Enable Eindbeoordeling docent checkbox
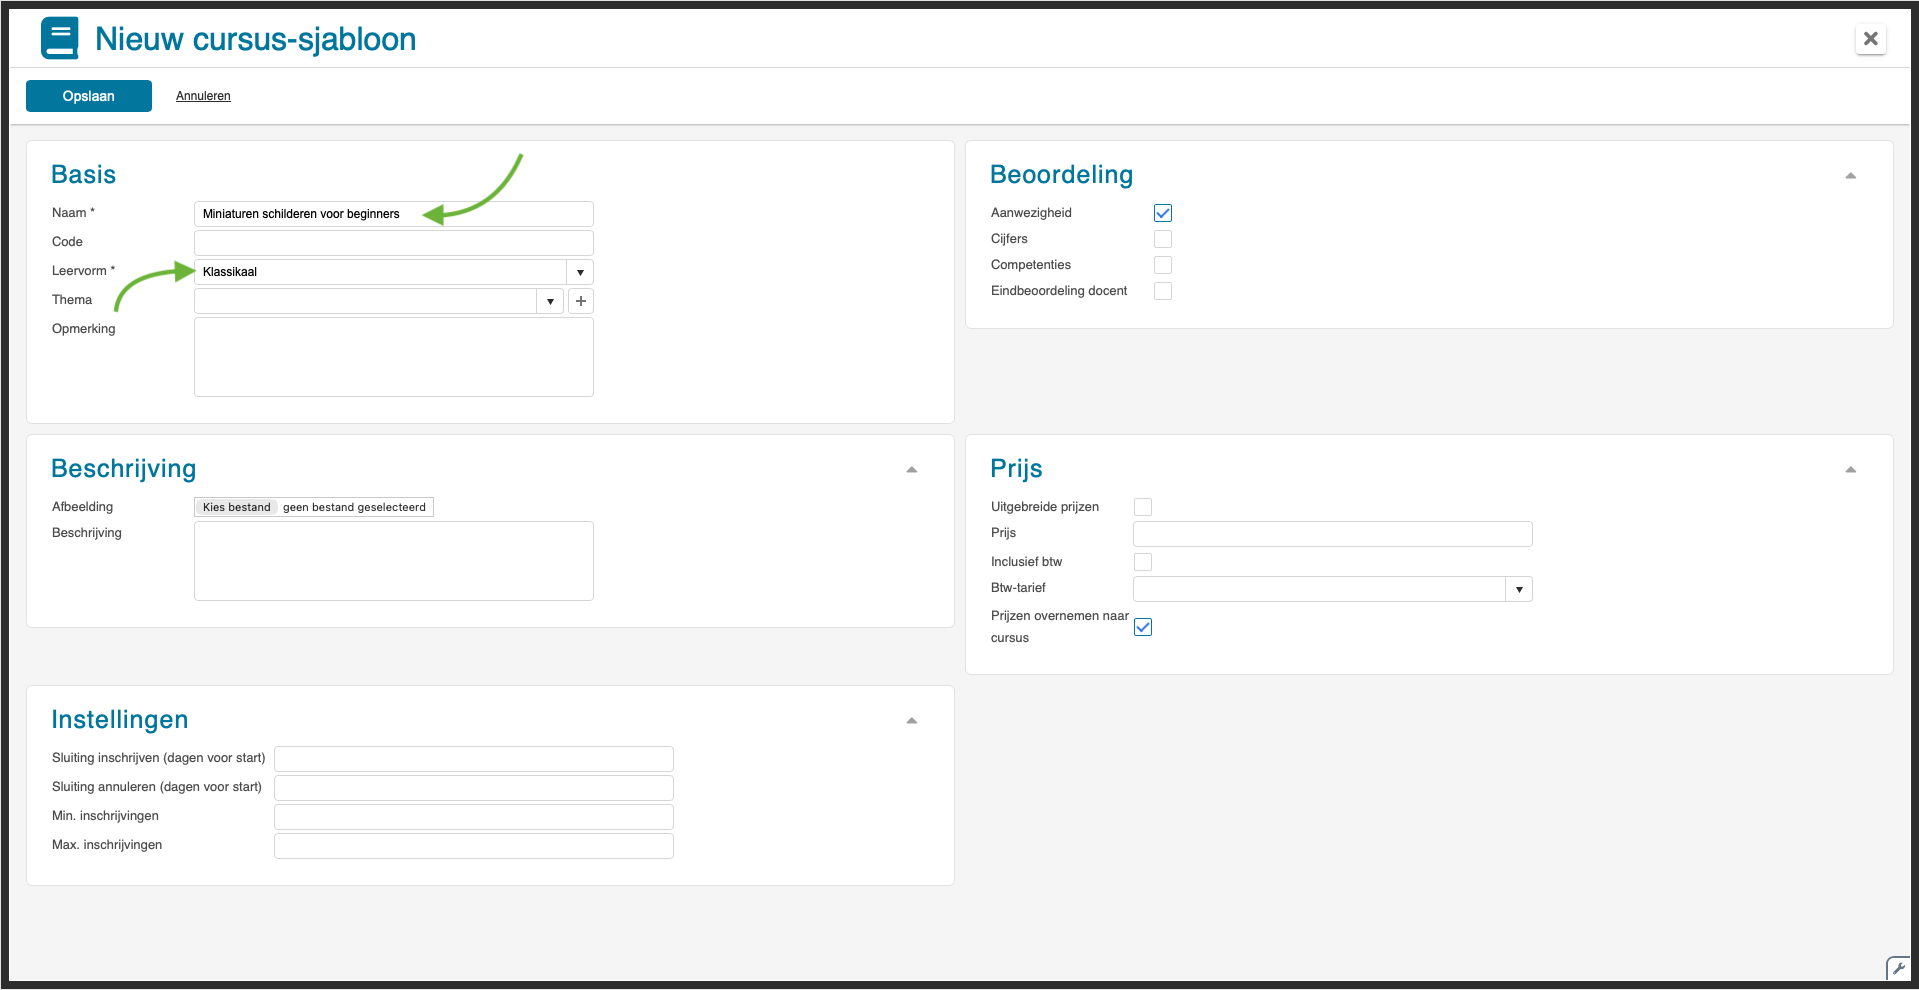 (1162, 291)
